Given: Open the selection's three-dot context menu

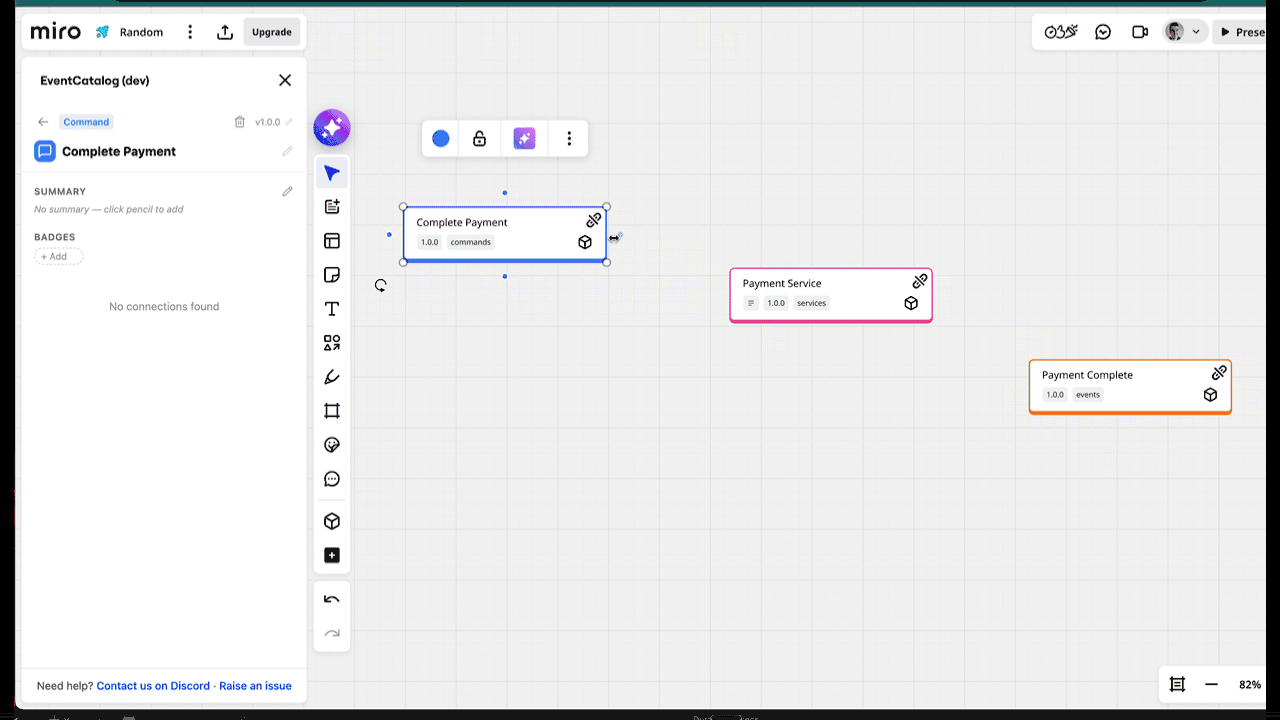Looking at the screenshot, I should 569,138.
